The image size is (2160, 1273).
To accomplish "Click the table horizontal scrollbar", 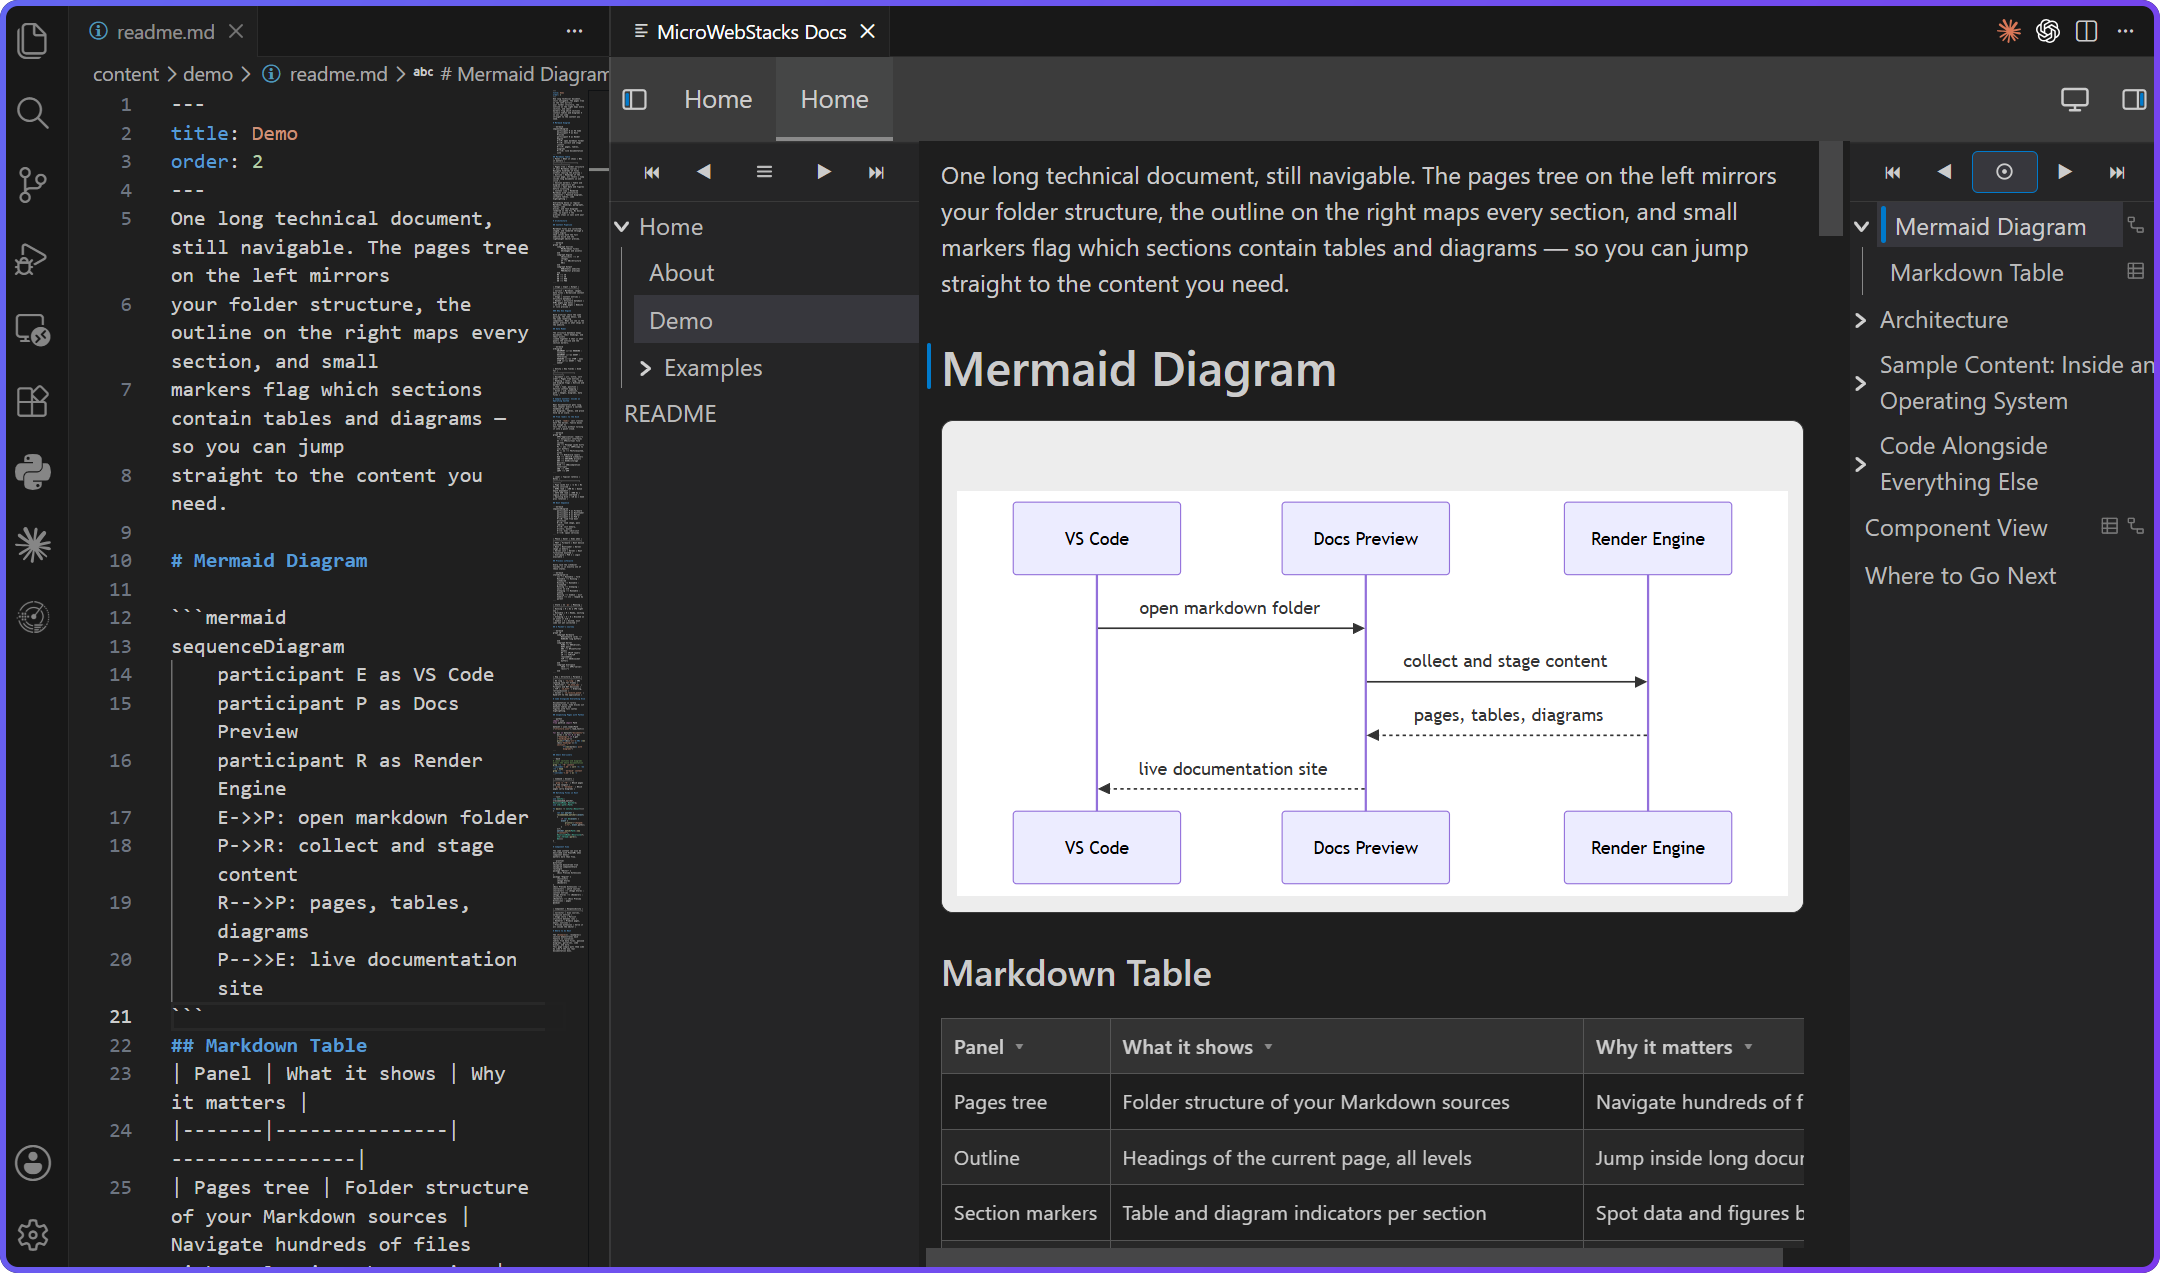I will tap(1354, 1256).
